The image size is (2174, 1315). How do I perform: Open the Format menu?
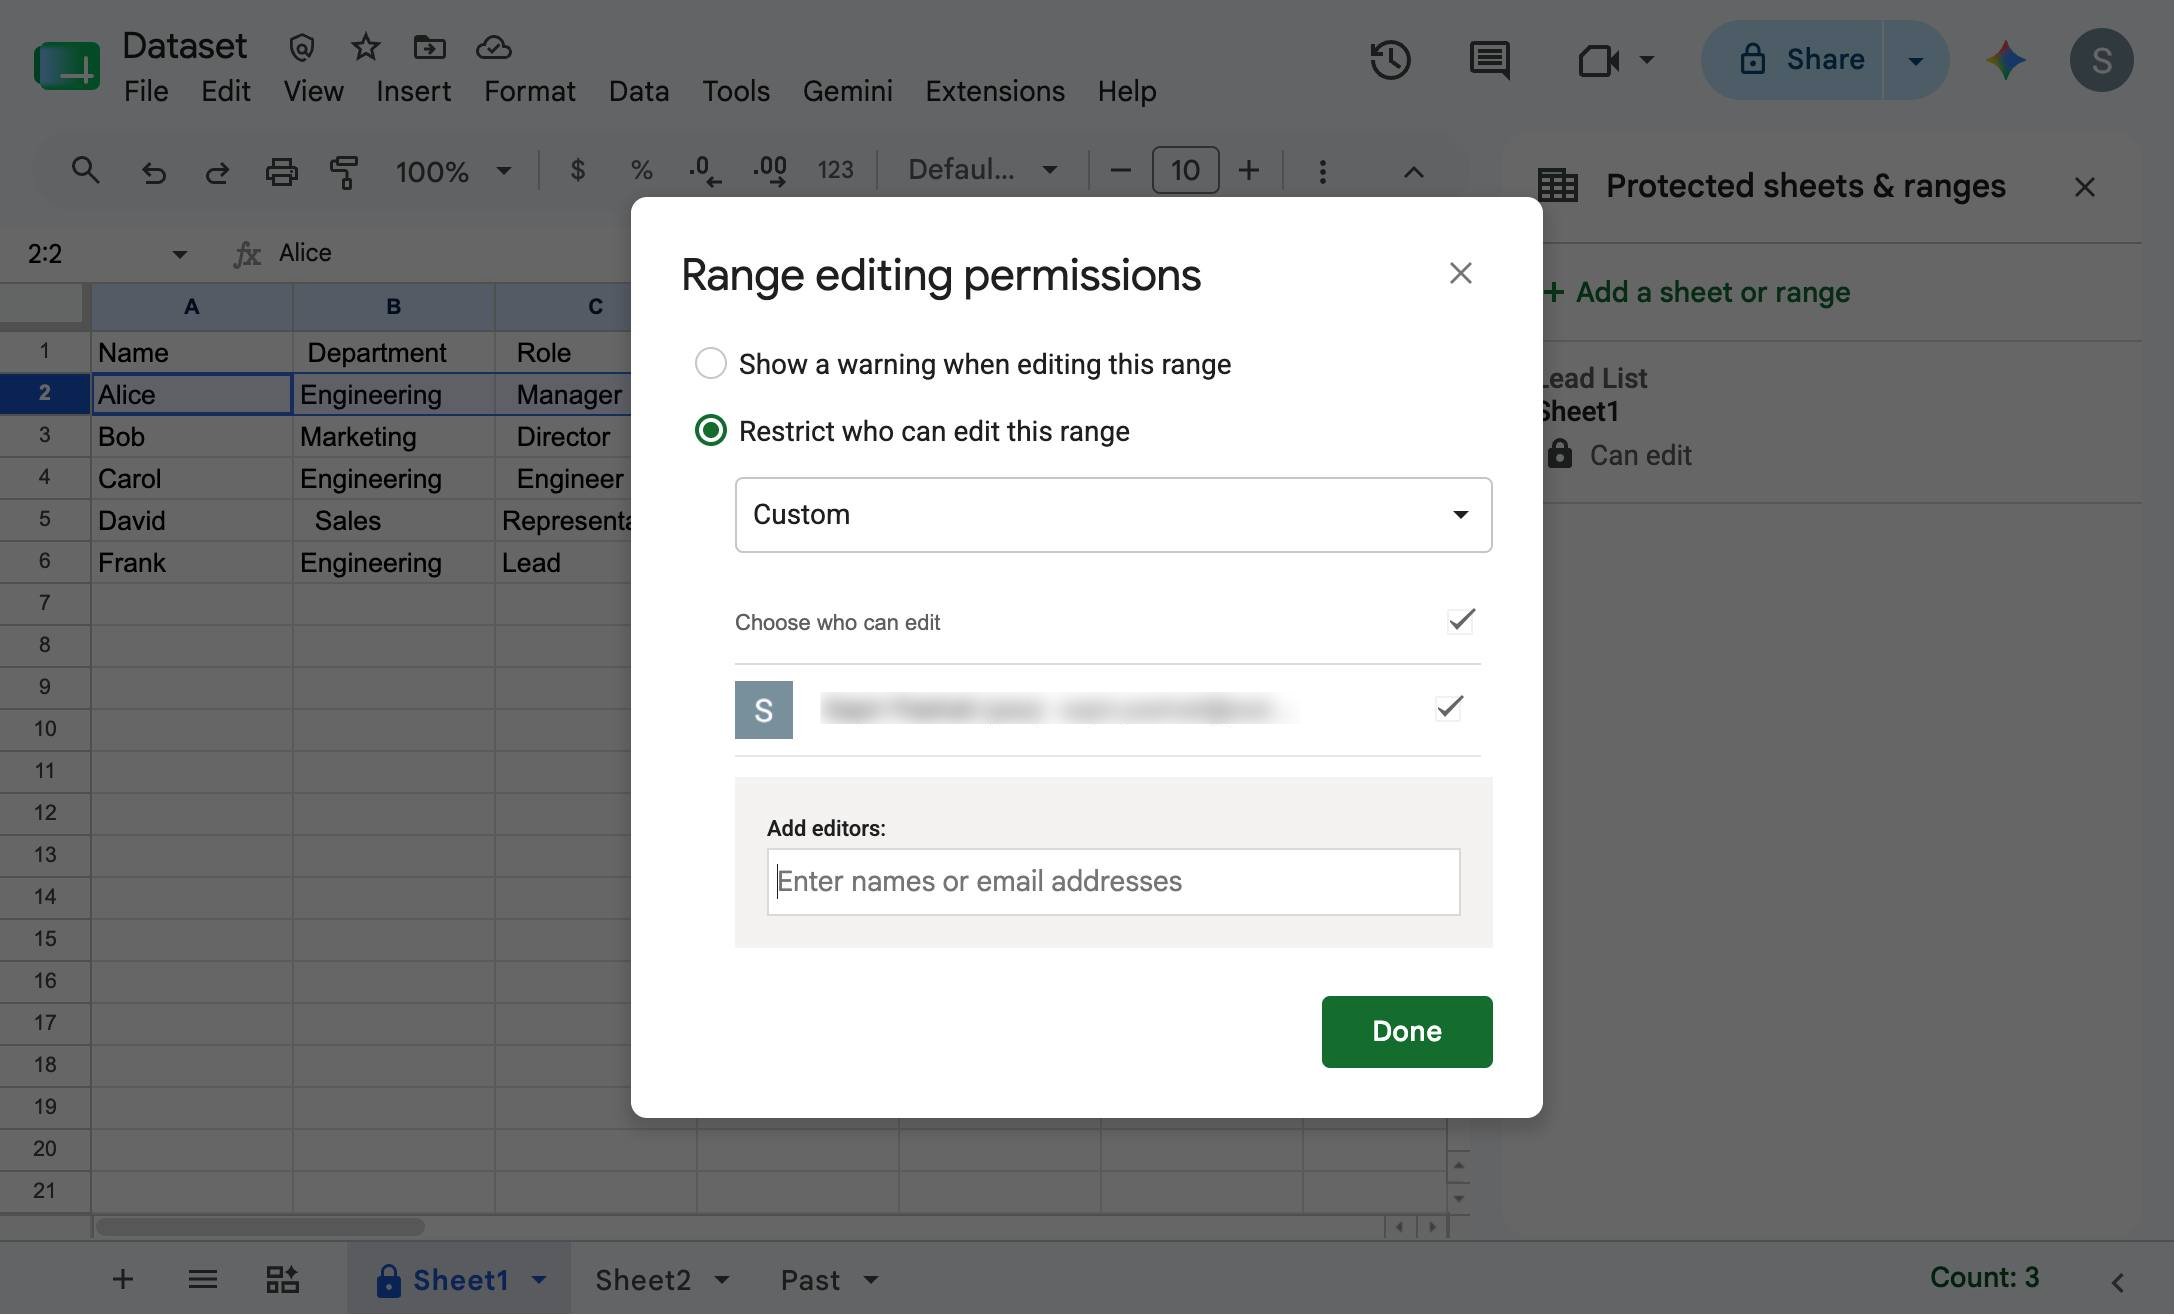click(529, 91)
